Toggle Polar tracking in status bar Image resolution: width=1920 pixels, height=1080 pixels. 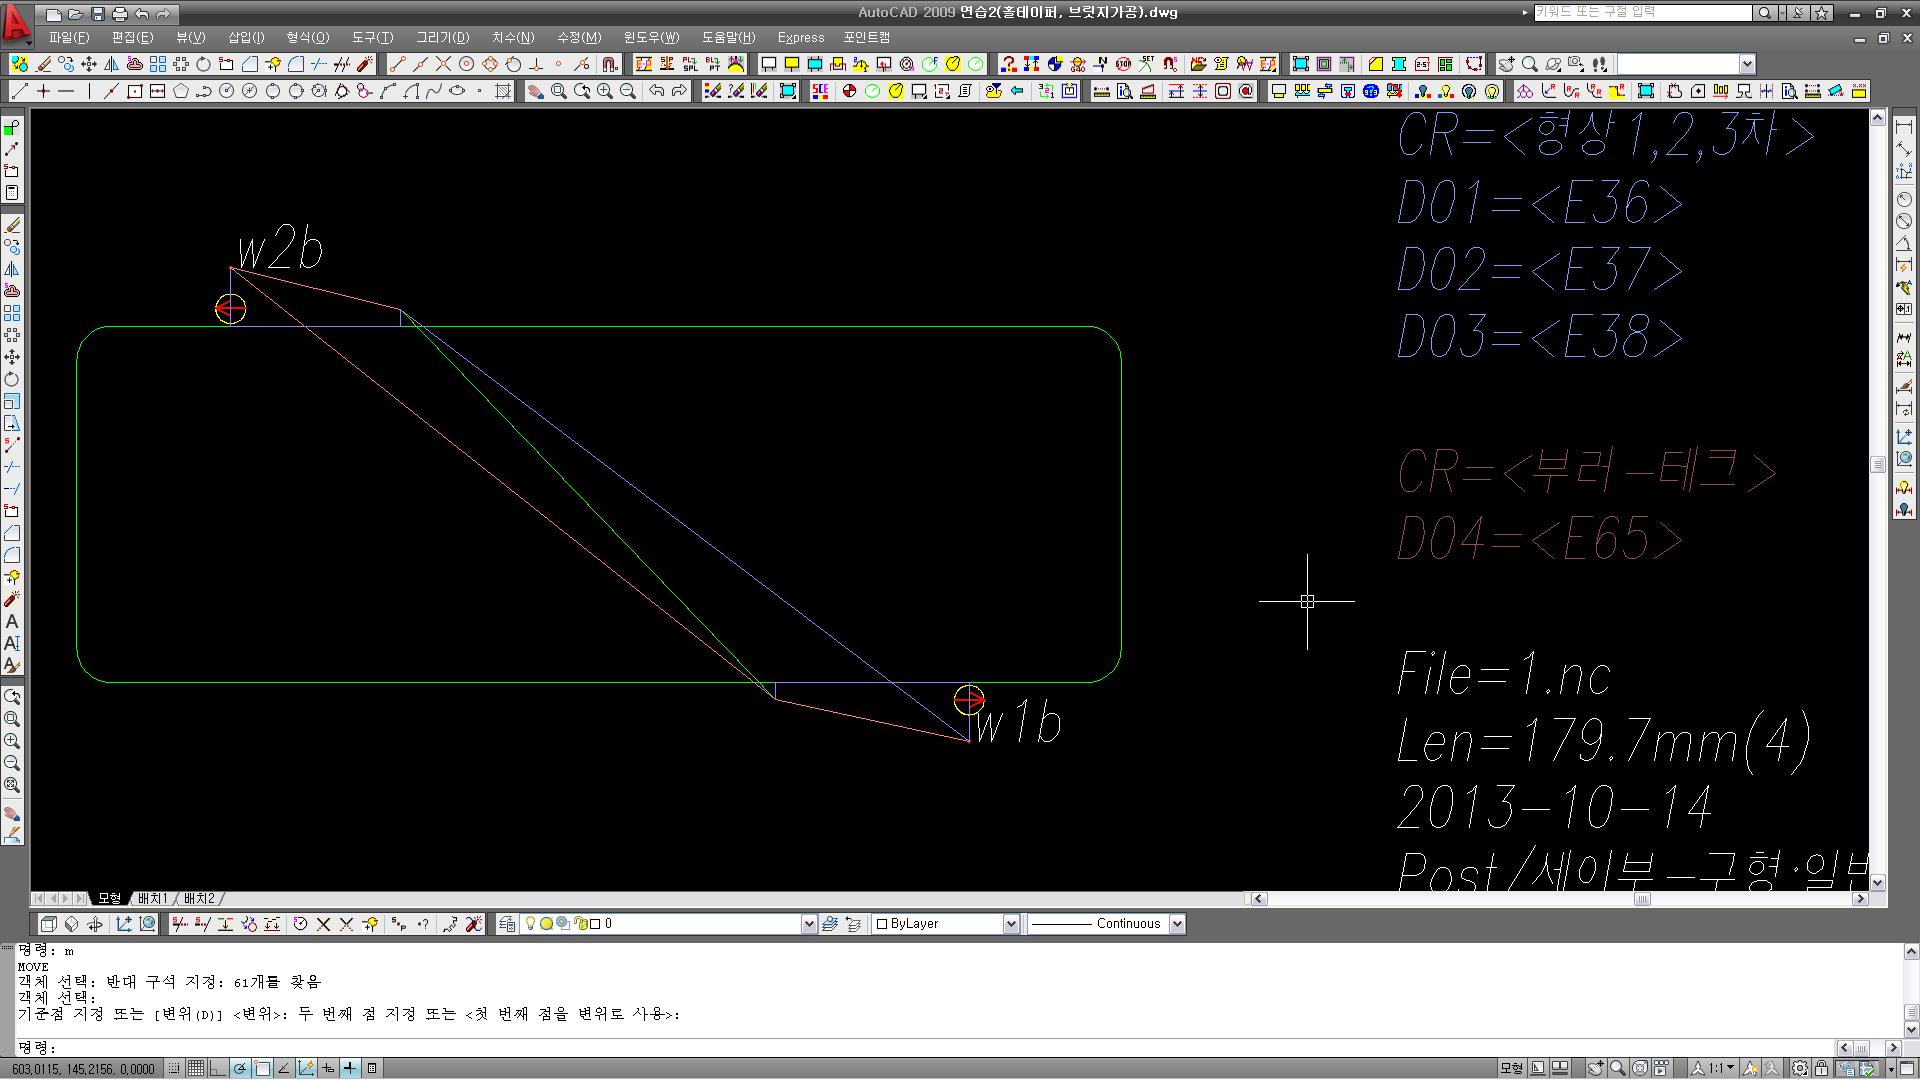tap(240, 1068)
